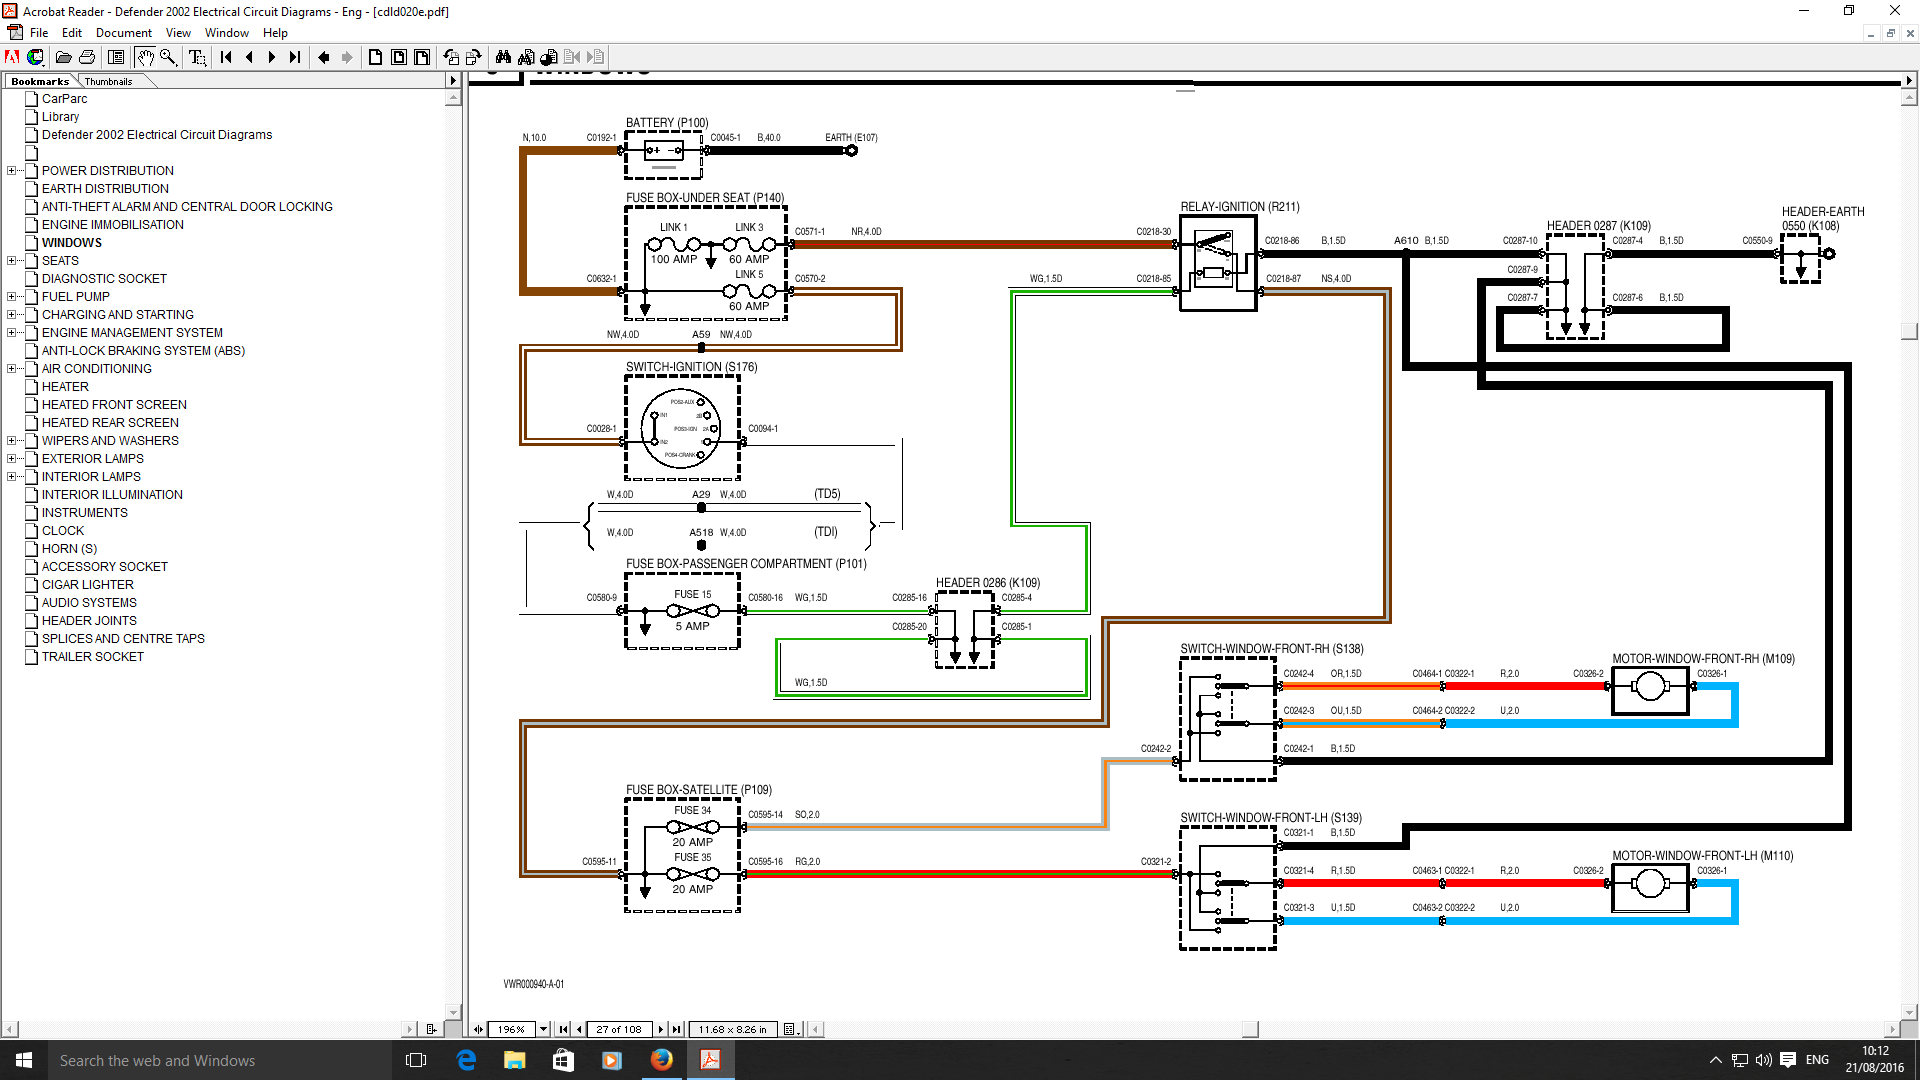This screenshot has height=1080, width=1920.
Task: Click the navigation pane toggle in status bar
Action: [x=478, y=1029]
